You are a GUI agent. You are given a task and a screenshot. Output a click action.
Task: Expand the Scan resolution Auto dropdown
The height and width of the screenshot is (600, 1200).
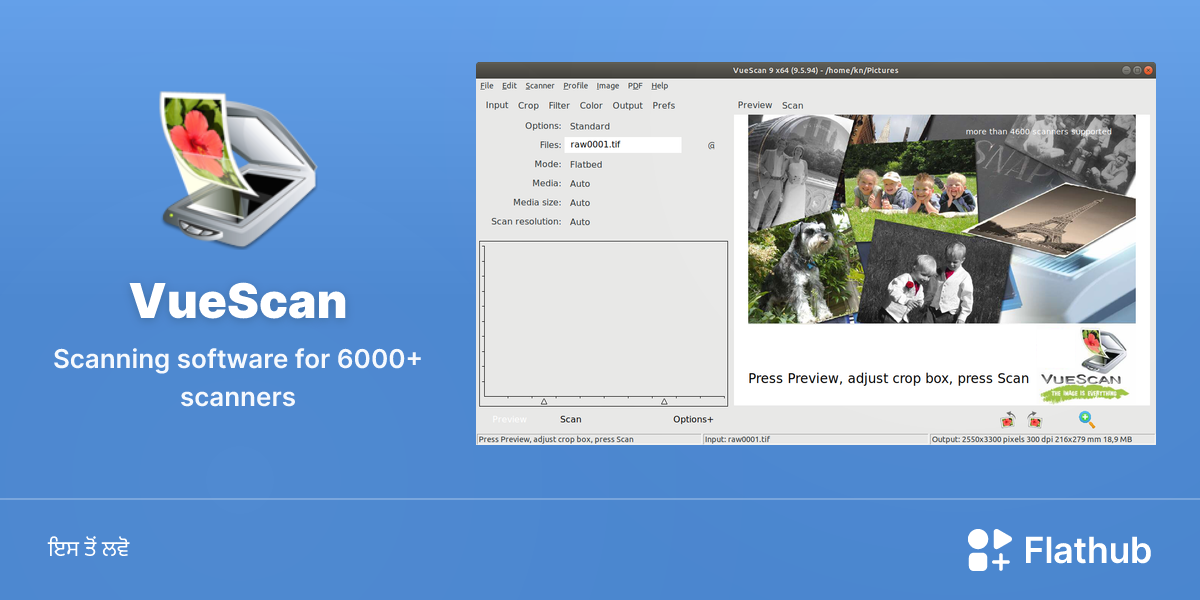click(x=580, y=222)
